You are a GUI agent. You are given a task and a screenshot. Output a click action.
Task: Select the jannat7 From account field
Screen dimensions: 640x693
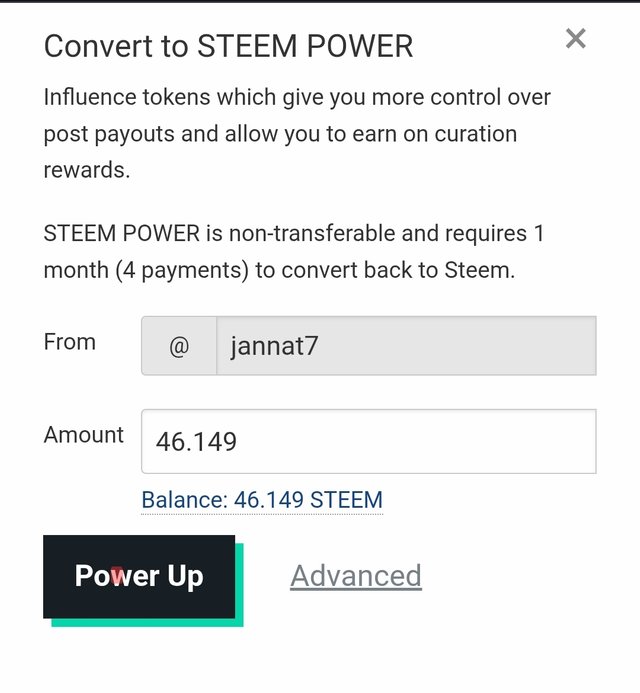pos(406,346)
